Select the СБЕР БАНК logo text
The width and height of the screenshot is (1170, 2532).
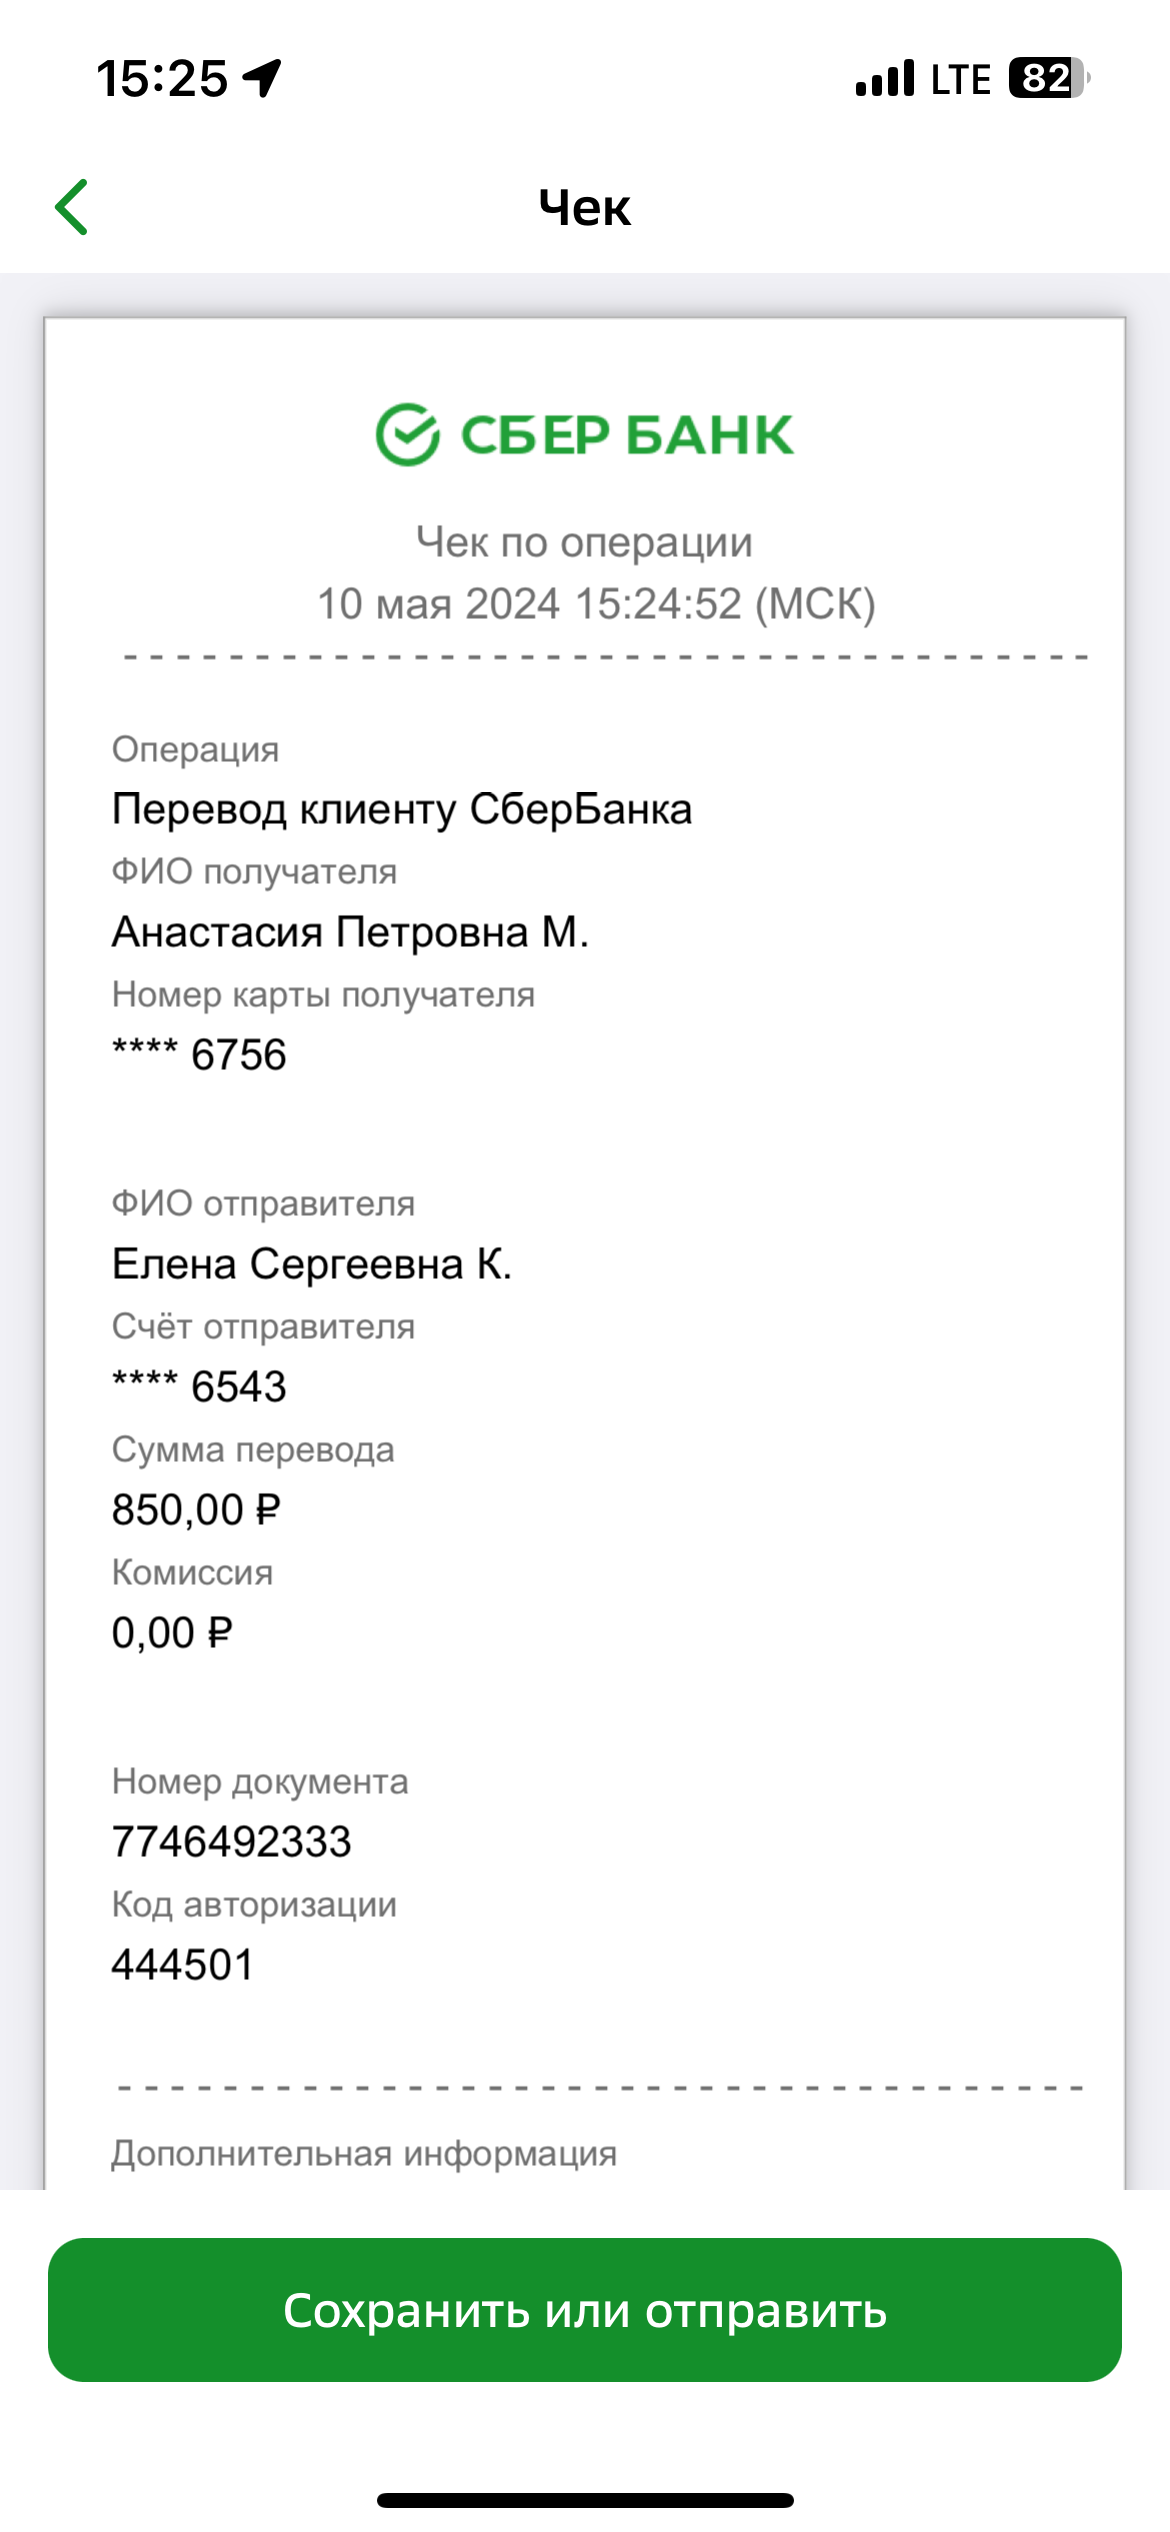627,435
